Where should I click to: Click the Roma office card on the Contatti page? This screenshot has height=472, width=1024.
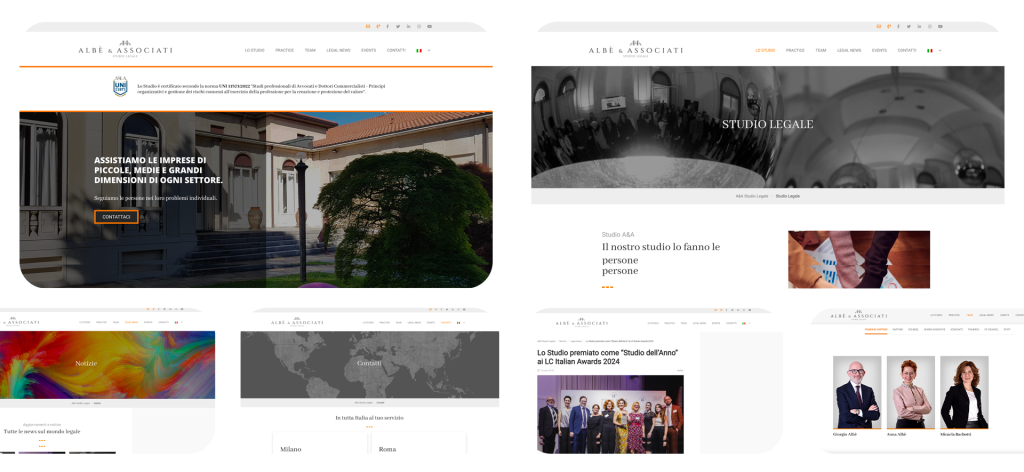pyautogui.click(x=419, y=443)
